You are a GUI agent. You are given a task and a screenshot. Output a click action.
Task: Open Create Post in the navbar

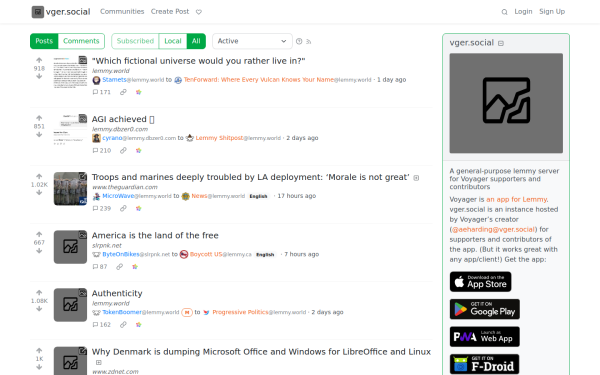170,11
